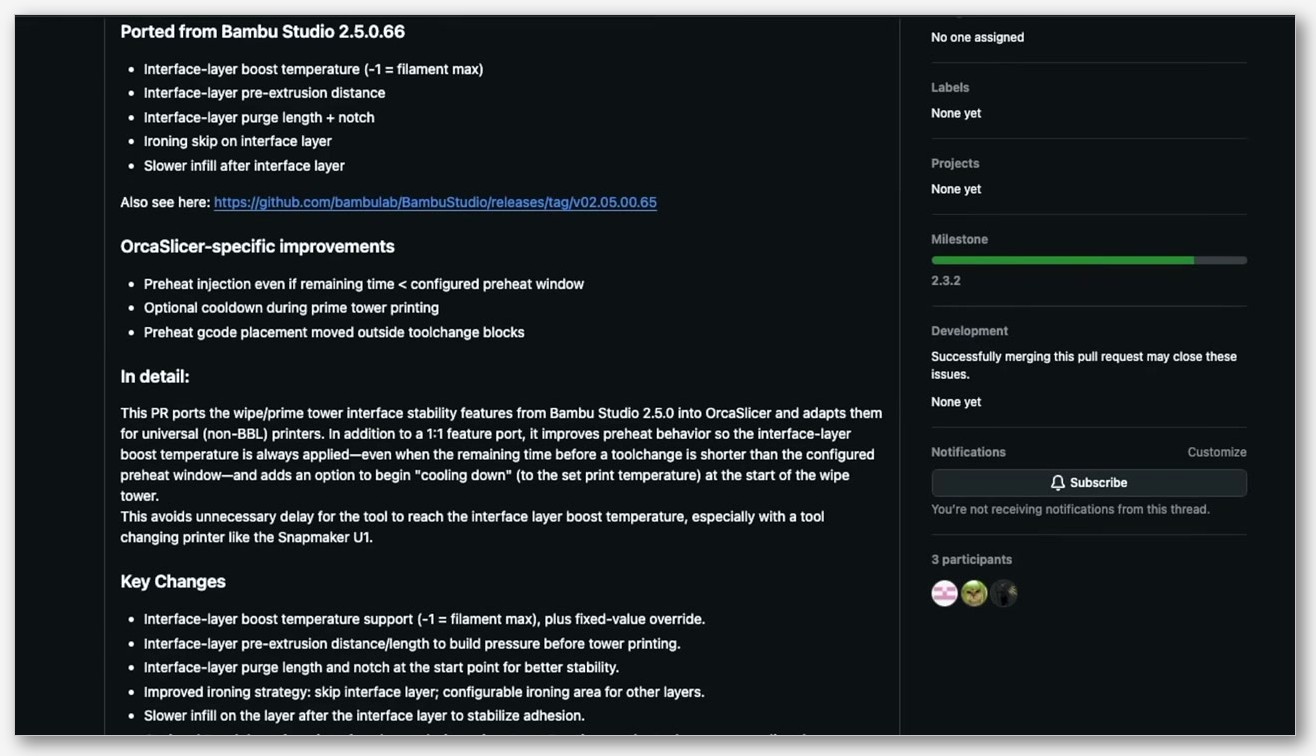This screenshot has width=1316, height=756.
Task: Click 'Preheat injection even if remaining time' bullet
Action: click(x=364, y=284)
